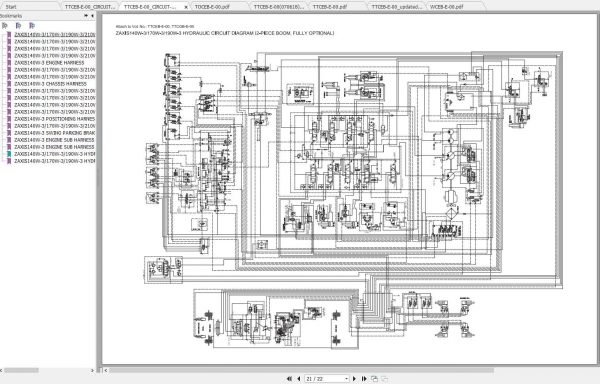Viewport: 600px width, 384px height.
Task: Click the Bookmarks panel title
Action: point(11,16)
